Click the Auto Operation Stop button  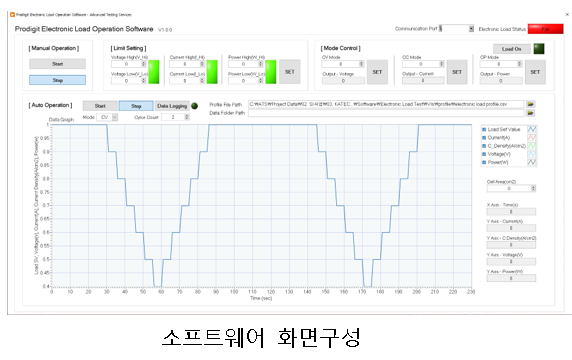pos(136,106)
